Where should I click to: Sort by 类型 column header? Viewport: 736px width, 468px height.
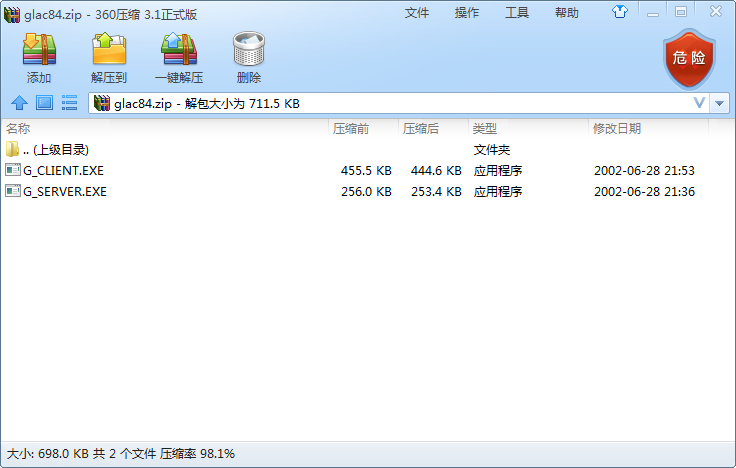click(485, 128)
